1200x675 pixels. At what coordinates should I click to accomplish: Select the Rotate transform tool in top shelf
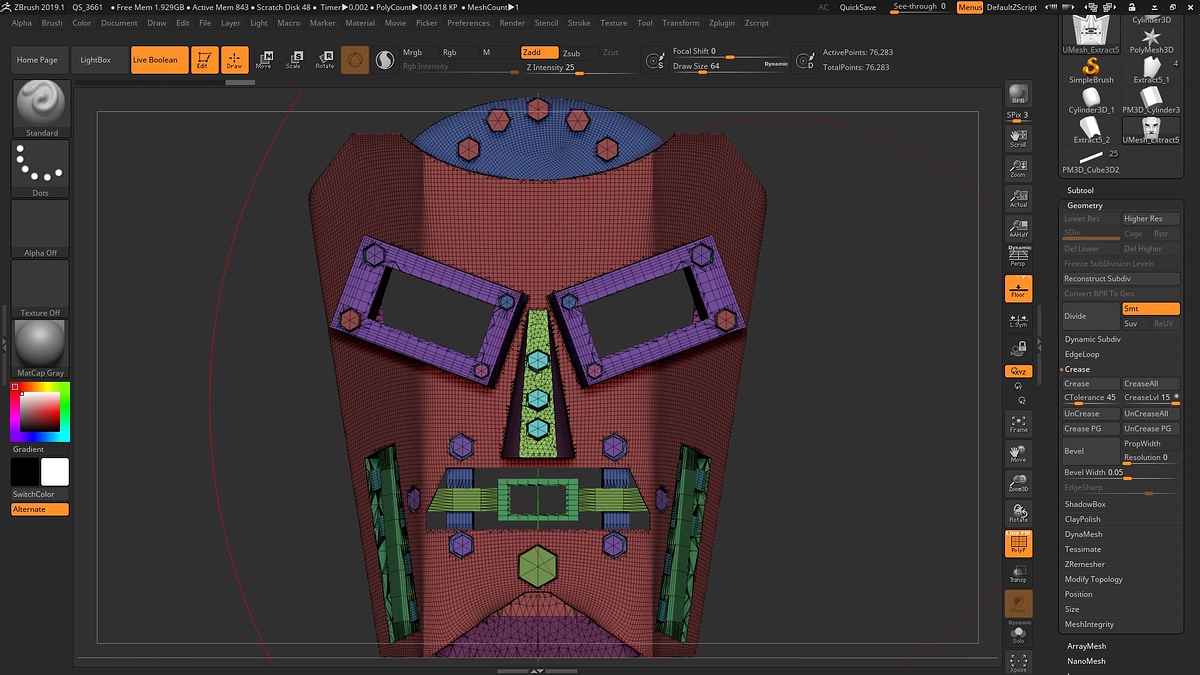tap(325, 60)
